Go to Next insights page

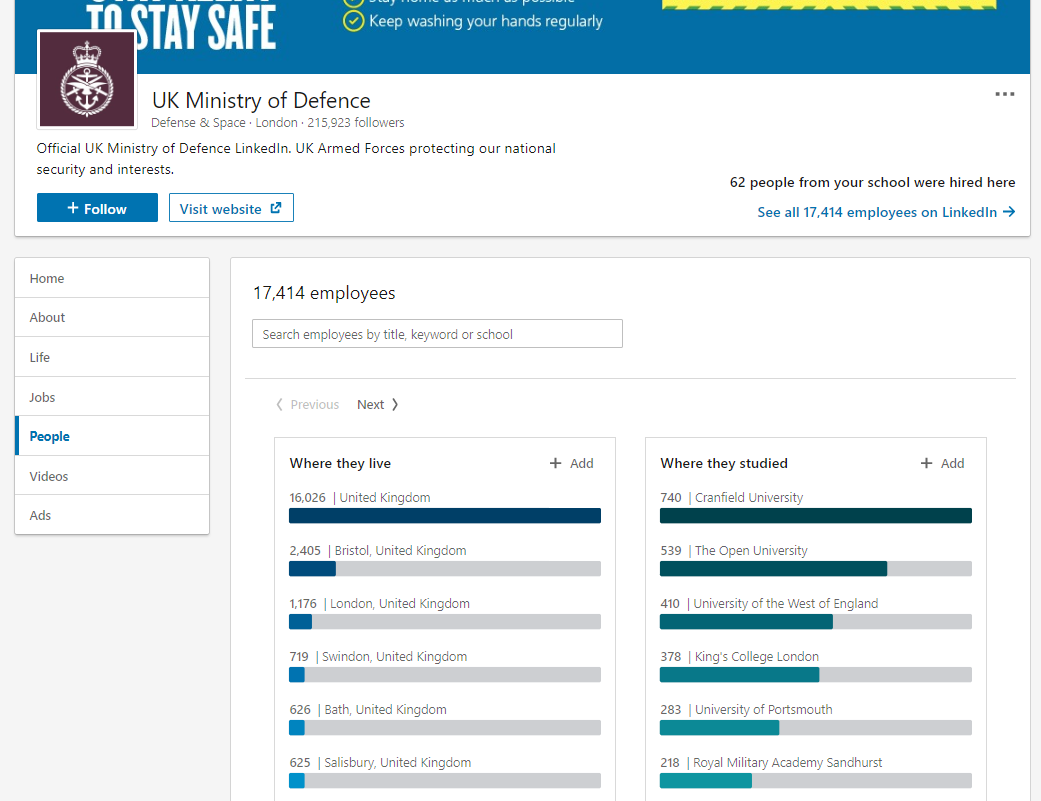pos(378,405)
